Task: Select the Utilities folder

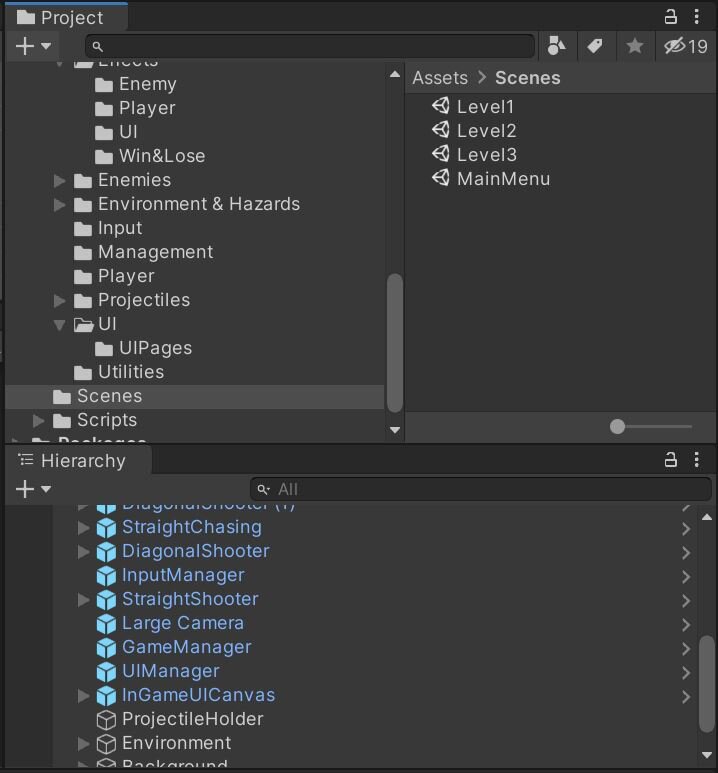Action: click(119, 372)
